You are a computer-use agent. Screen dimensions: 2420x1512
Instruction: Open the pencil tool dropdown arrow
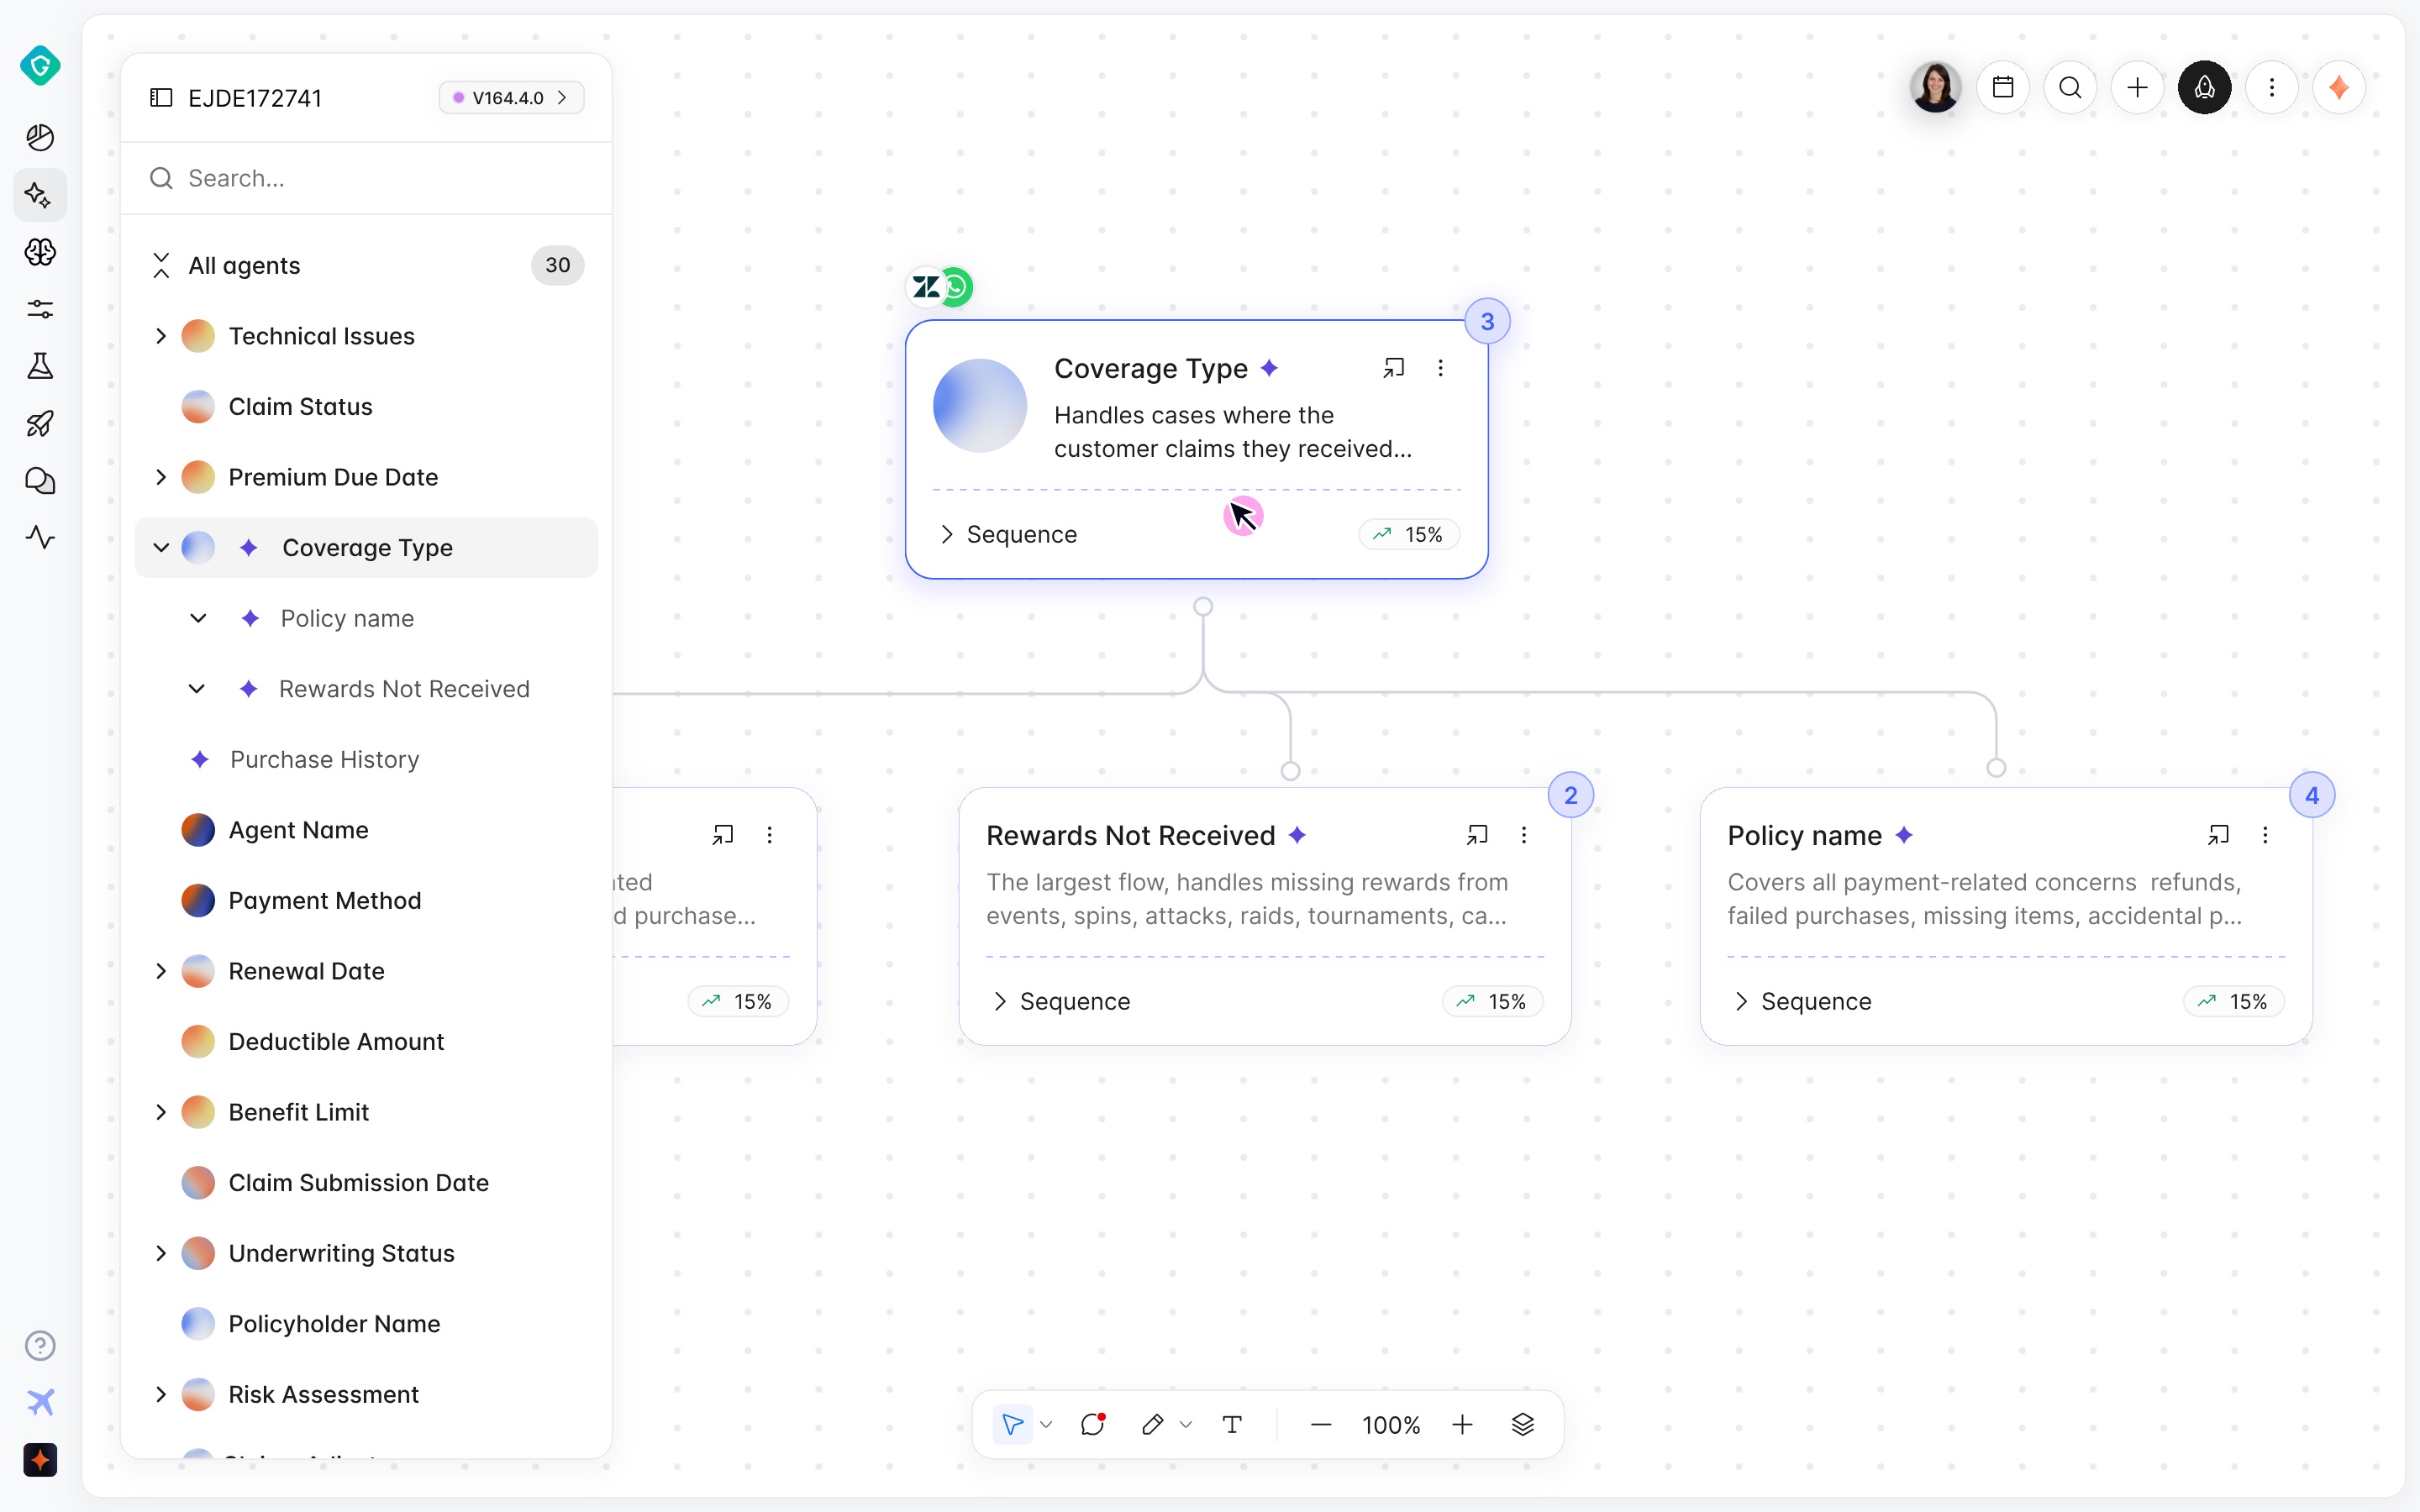[1186, 1424]
